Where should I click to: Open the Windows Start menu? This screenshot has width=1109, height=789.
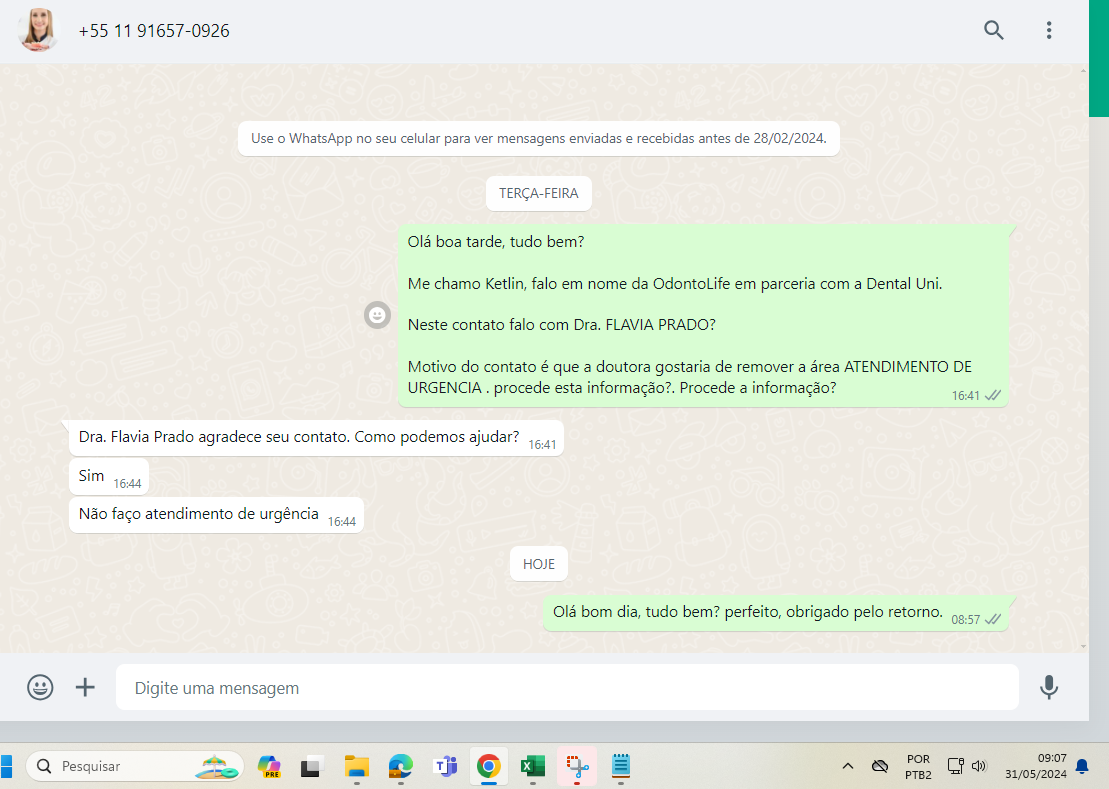pyautogui.click(x=6, y=766)
